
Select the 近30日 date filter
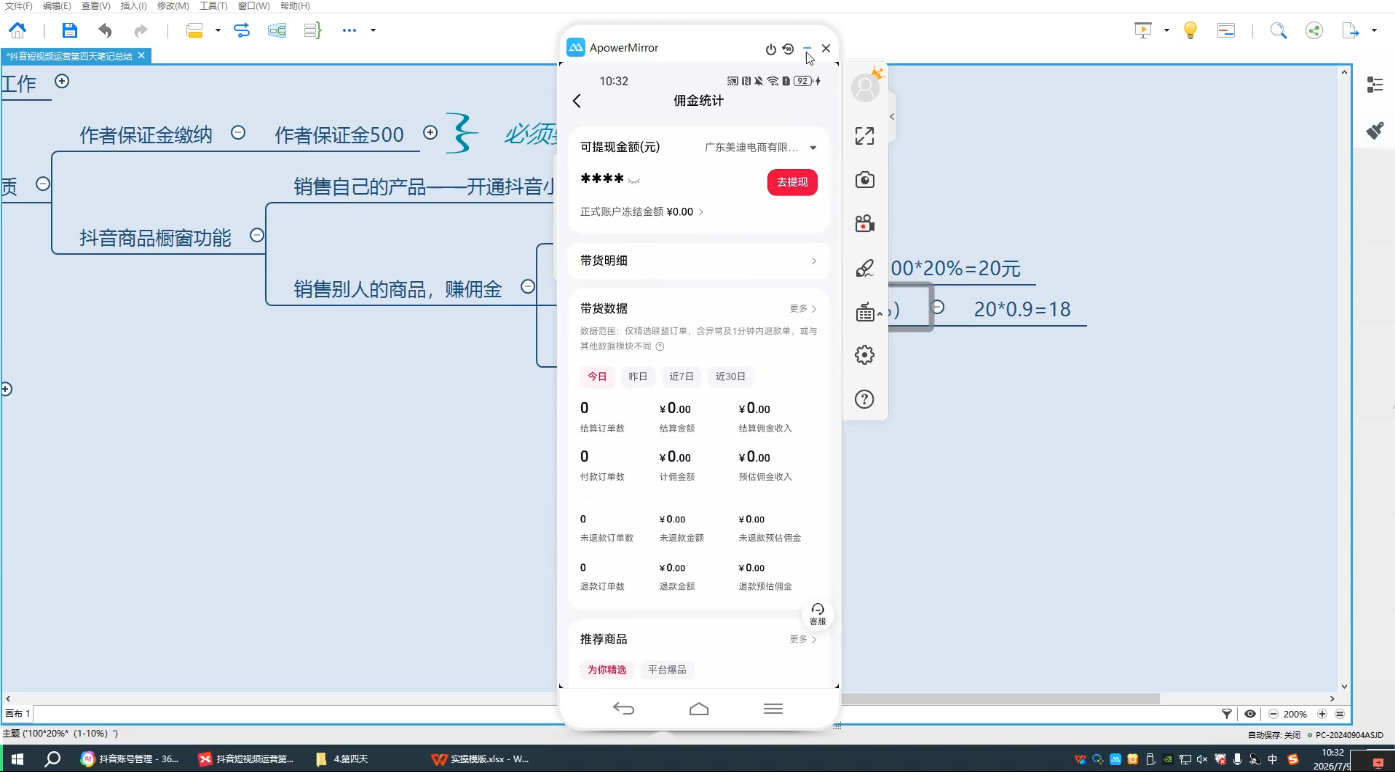(x=730, y=377)
